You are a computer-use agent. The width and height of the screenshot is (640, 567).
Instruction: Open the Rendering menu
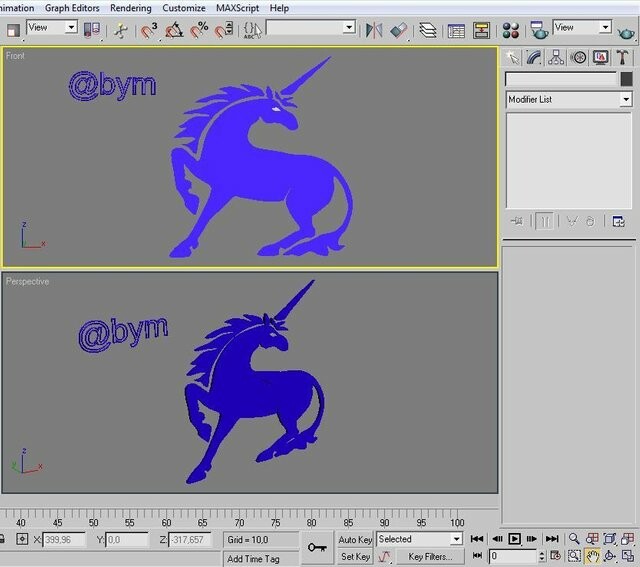click(131, 8)
